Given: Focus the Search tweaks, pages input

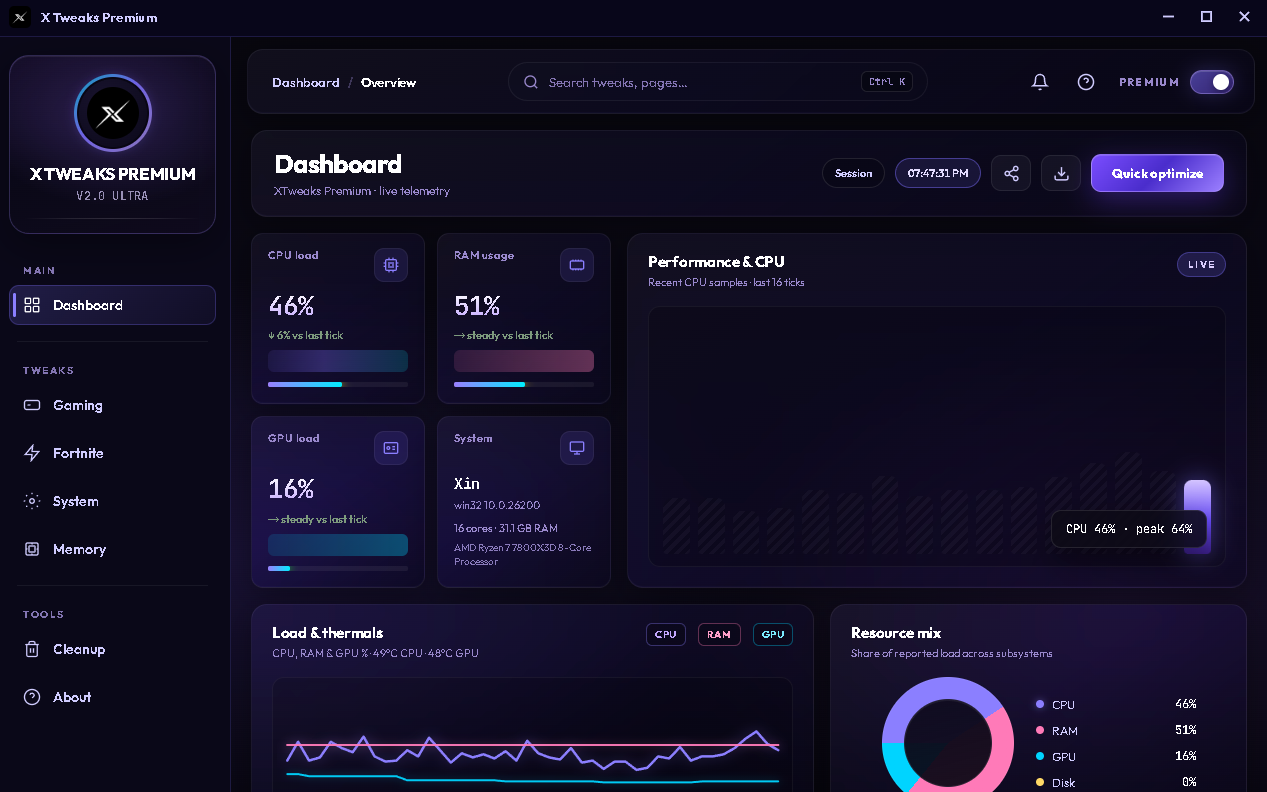Looking at the screenshot, I should coord(717,82).
